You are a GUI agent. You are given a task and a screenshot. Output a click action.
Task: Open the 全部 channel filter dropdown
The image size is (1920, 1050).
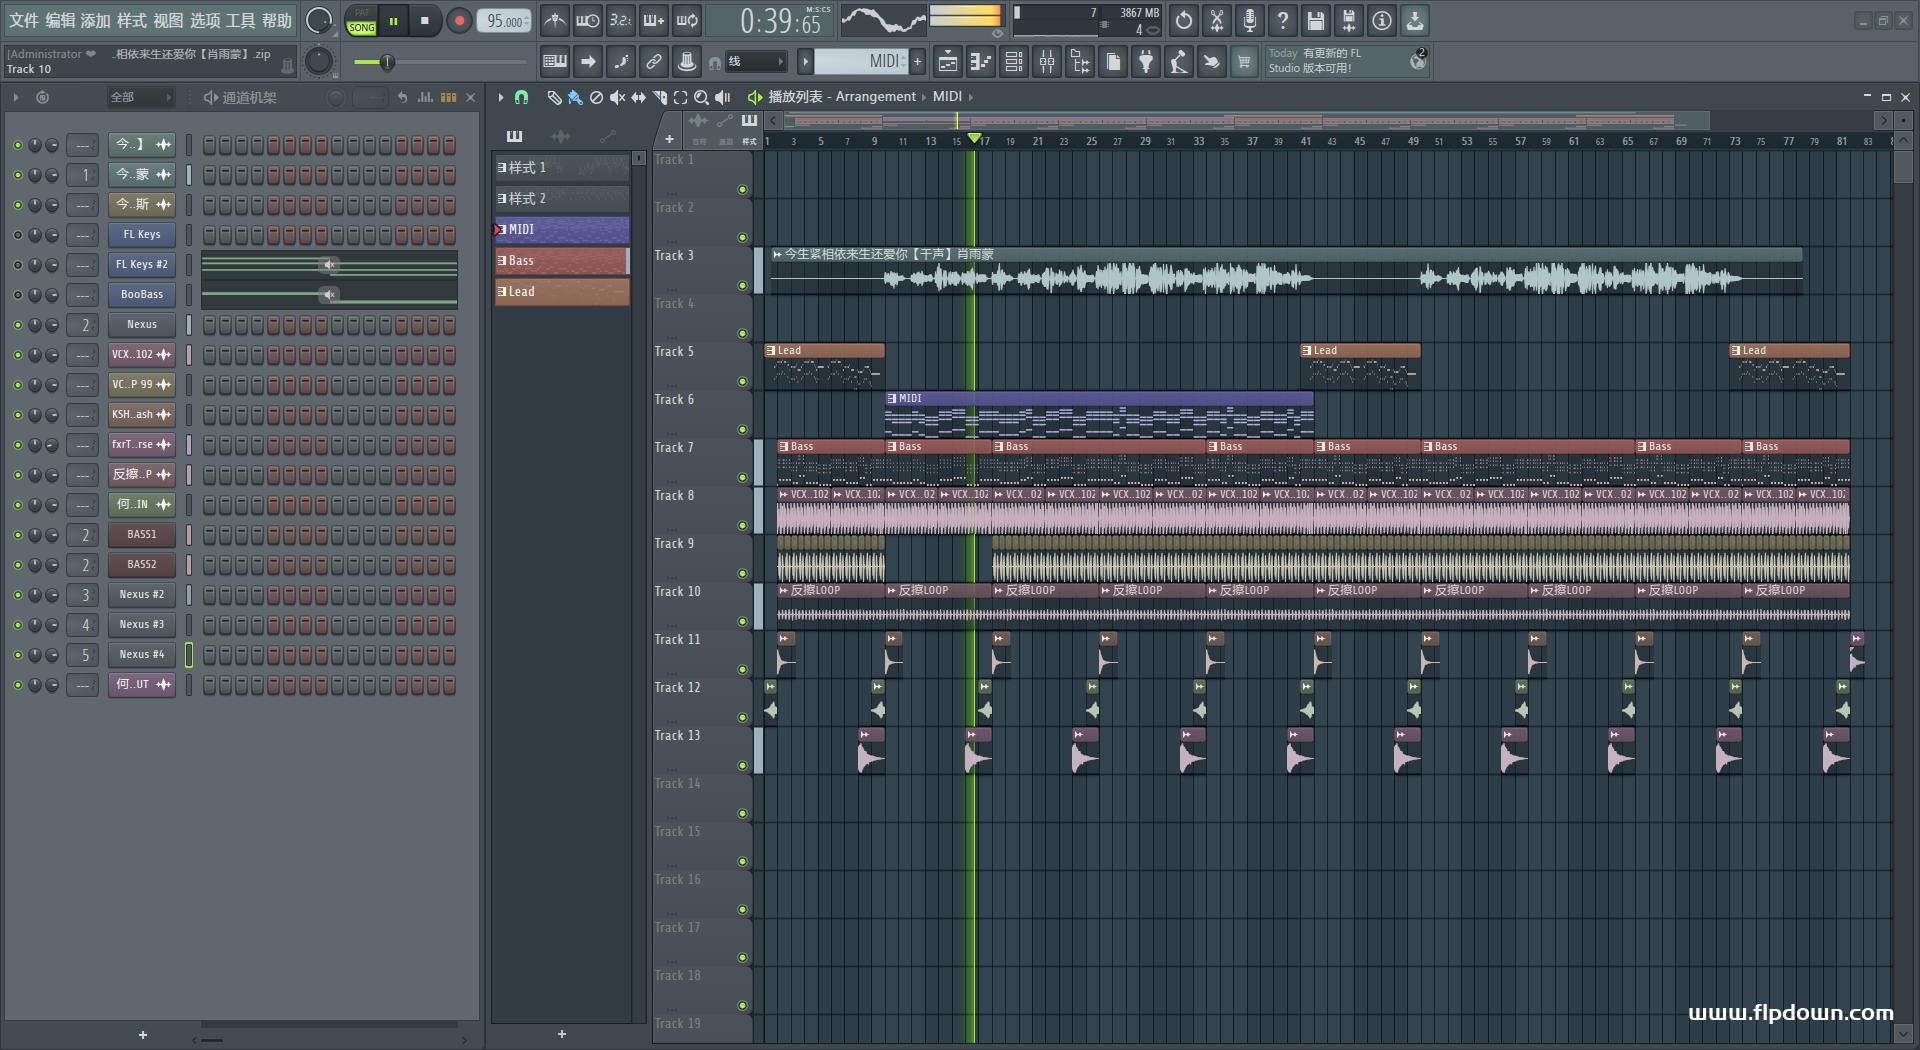coord(140,97)
